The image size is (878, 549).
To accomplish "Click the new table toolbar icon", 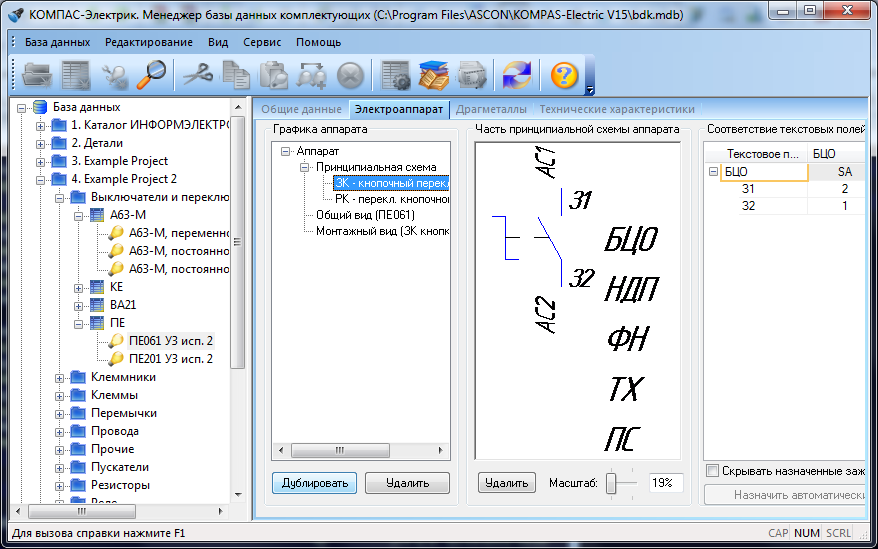I will [76, 75].
